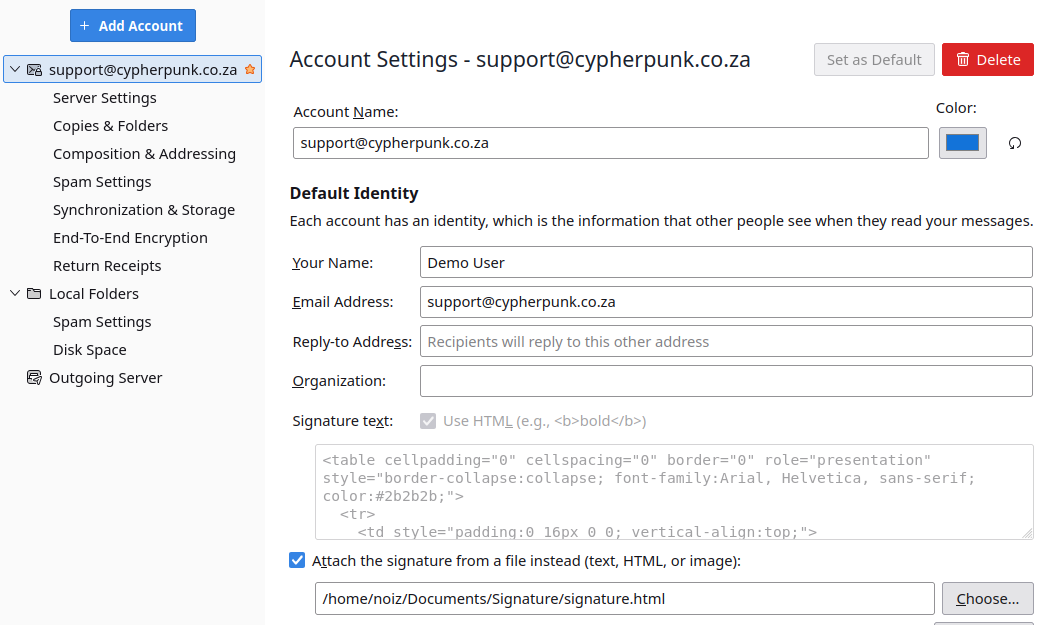Click the signature text area resize grip
Image resolution: width=1060 pixels, height=625 pixels.
point(1028,533)
